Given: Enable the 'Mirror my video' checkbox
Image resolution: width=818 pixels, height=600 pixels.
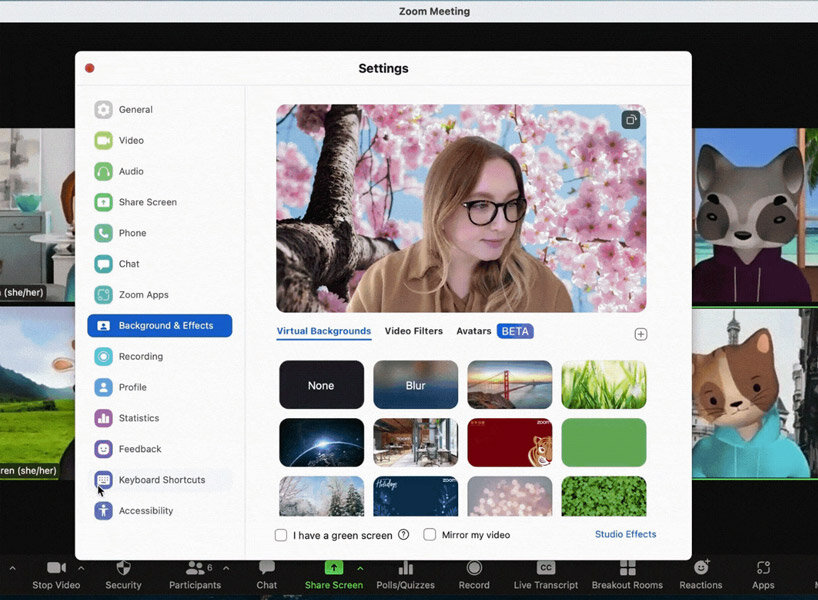Looking at the screenshot, I should pyautogui.click(x=429, y=535).
